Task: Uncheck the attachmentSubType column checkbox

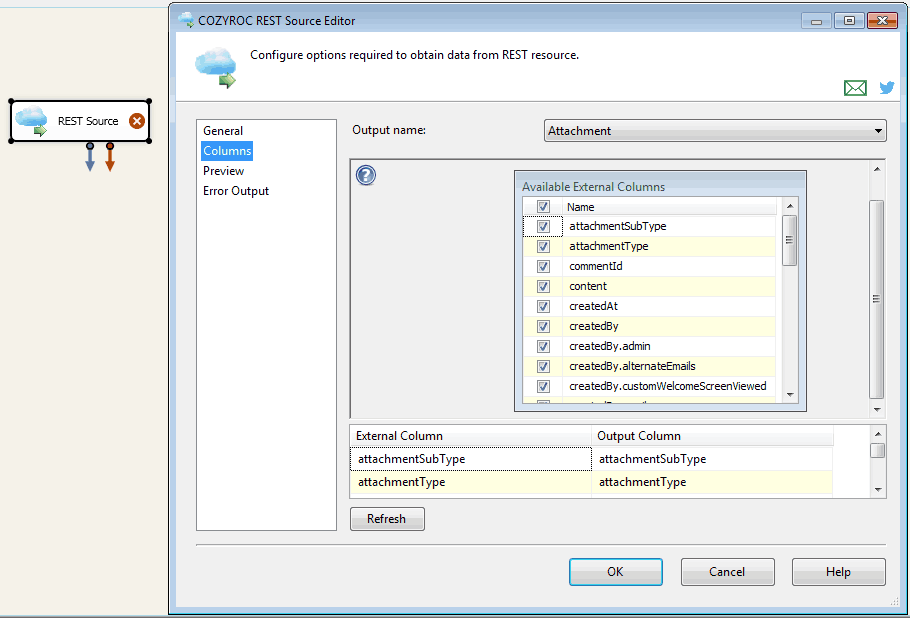Action: 543,226
